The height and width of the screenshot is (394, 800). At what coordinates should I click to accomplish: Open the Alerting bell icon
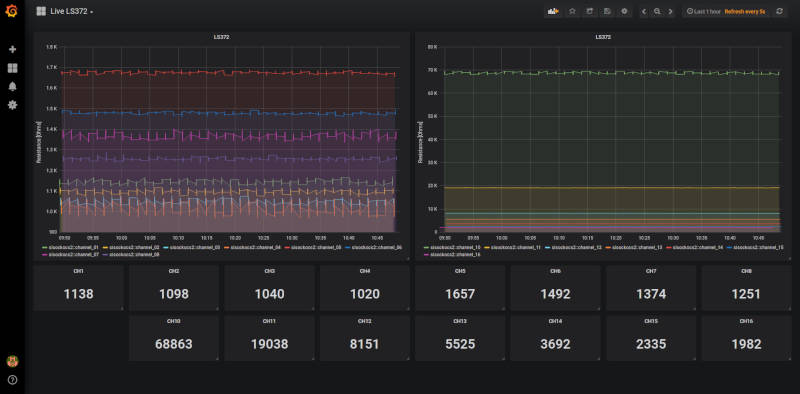point(13,86)
